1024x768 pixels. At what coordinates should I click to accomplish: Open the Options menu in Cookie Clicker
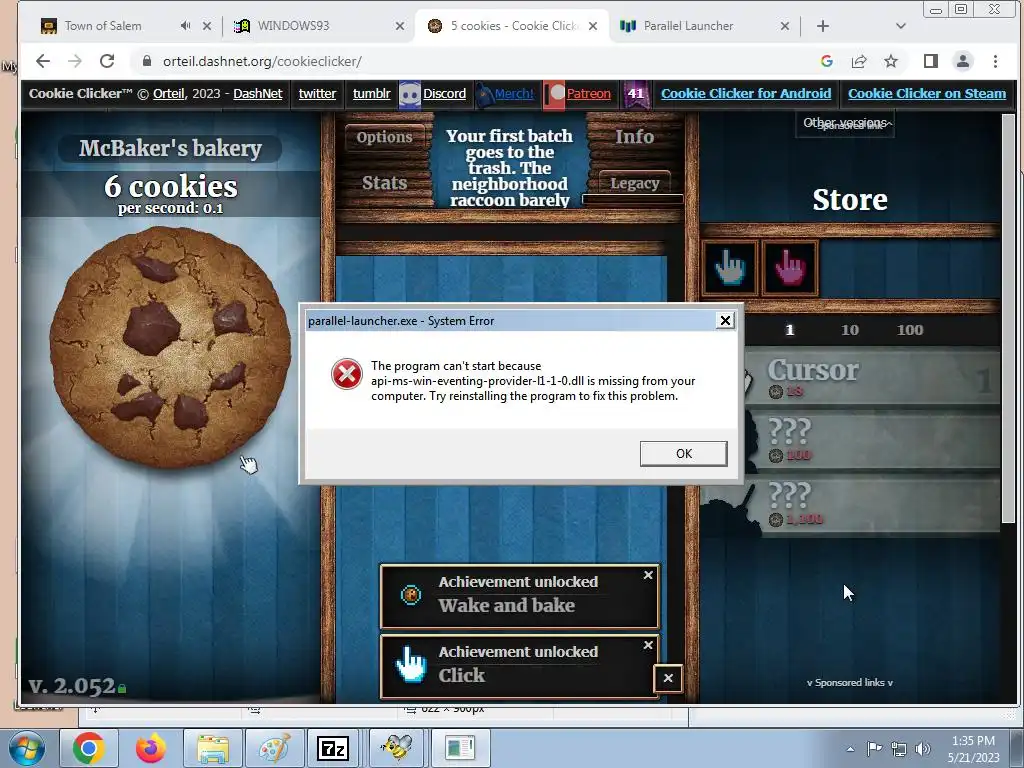[384, 137]
